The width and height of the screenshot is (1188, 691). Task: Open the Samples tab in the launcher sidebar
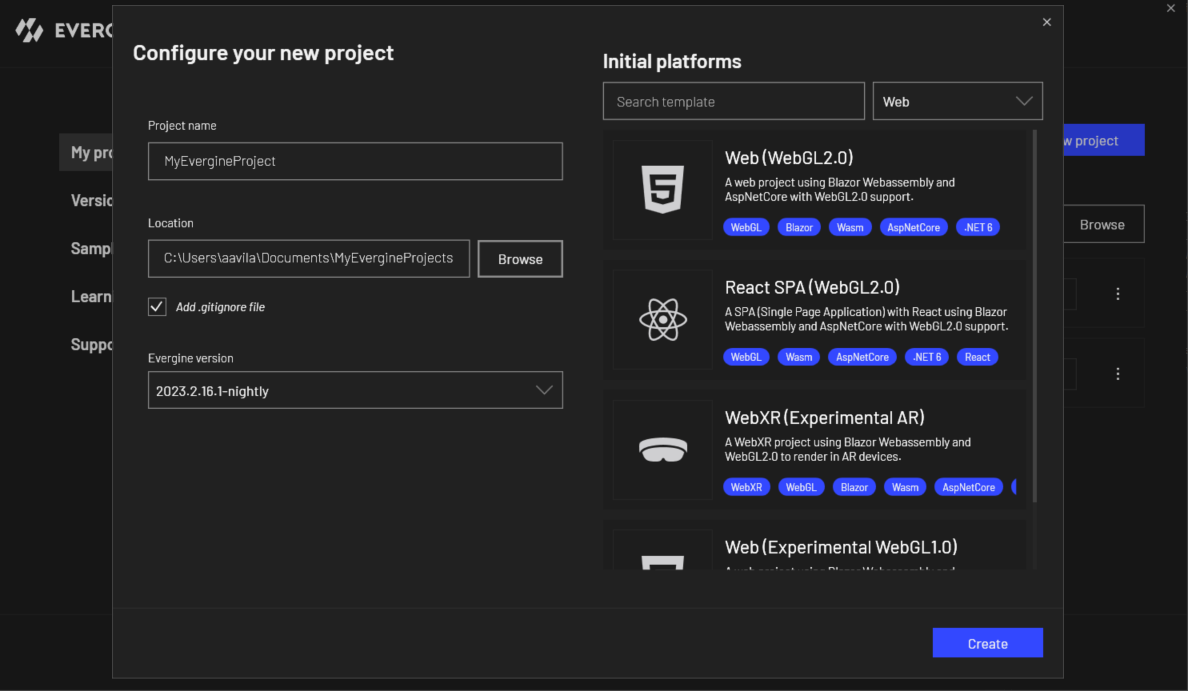pos(91,249)
